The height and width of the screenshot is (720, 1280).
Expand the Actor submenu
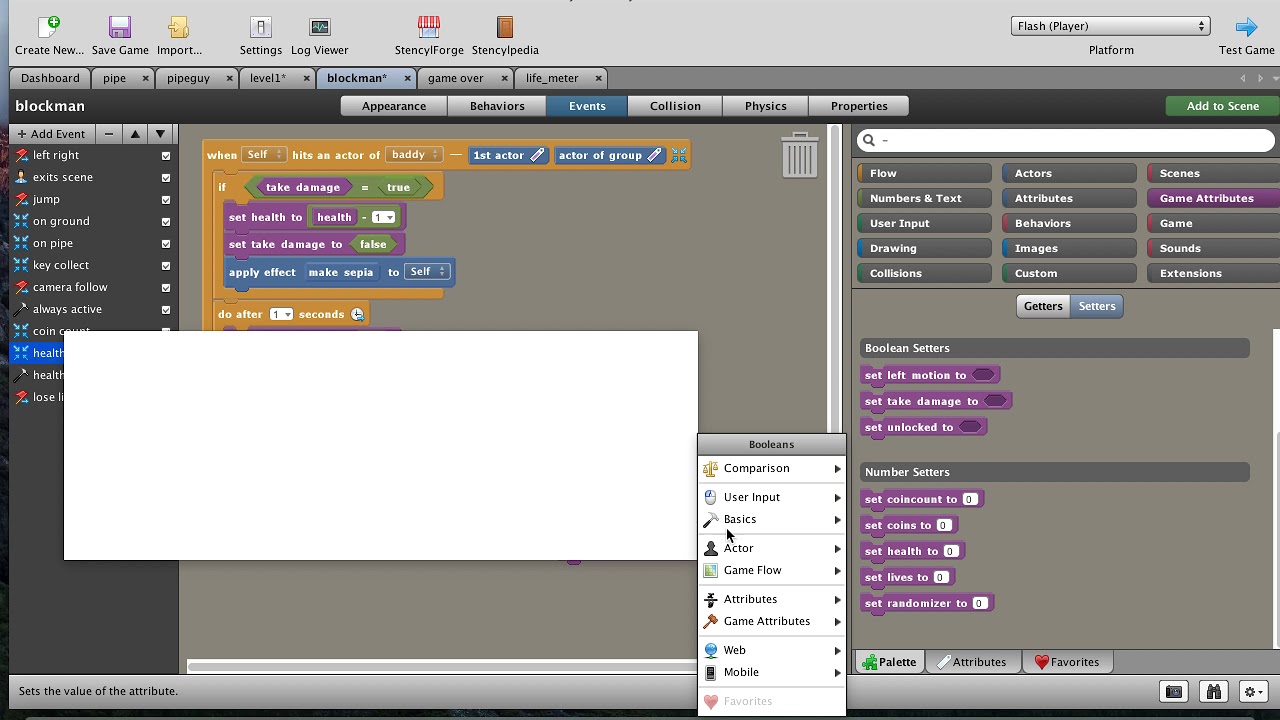771,548
